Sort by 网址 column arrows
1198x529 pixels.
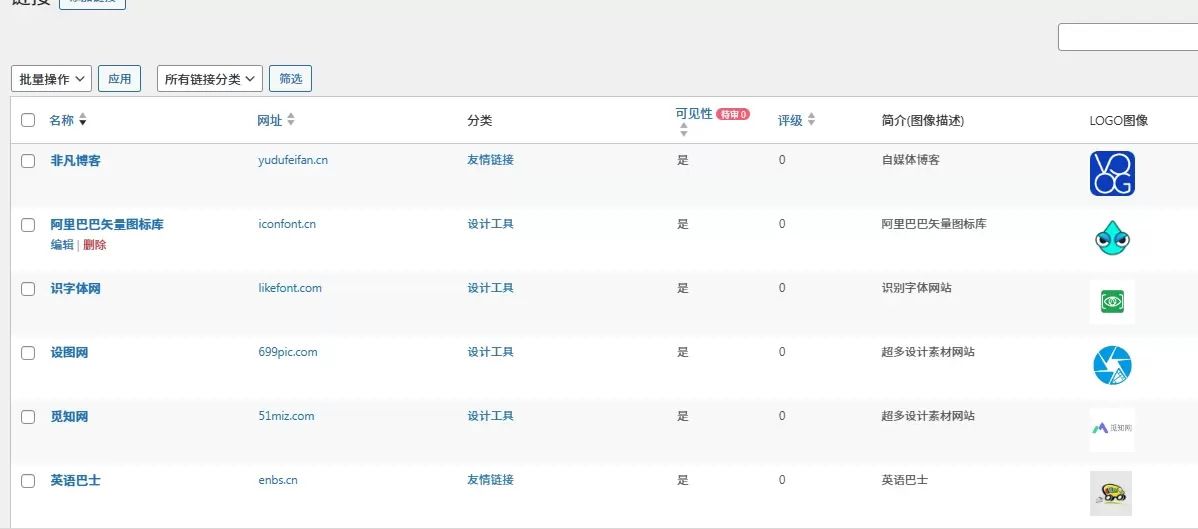(290, 120)
